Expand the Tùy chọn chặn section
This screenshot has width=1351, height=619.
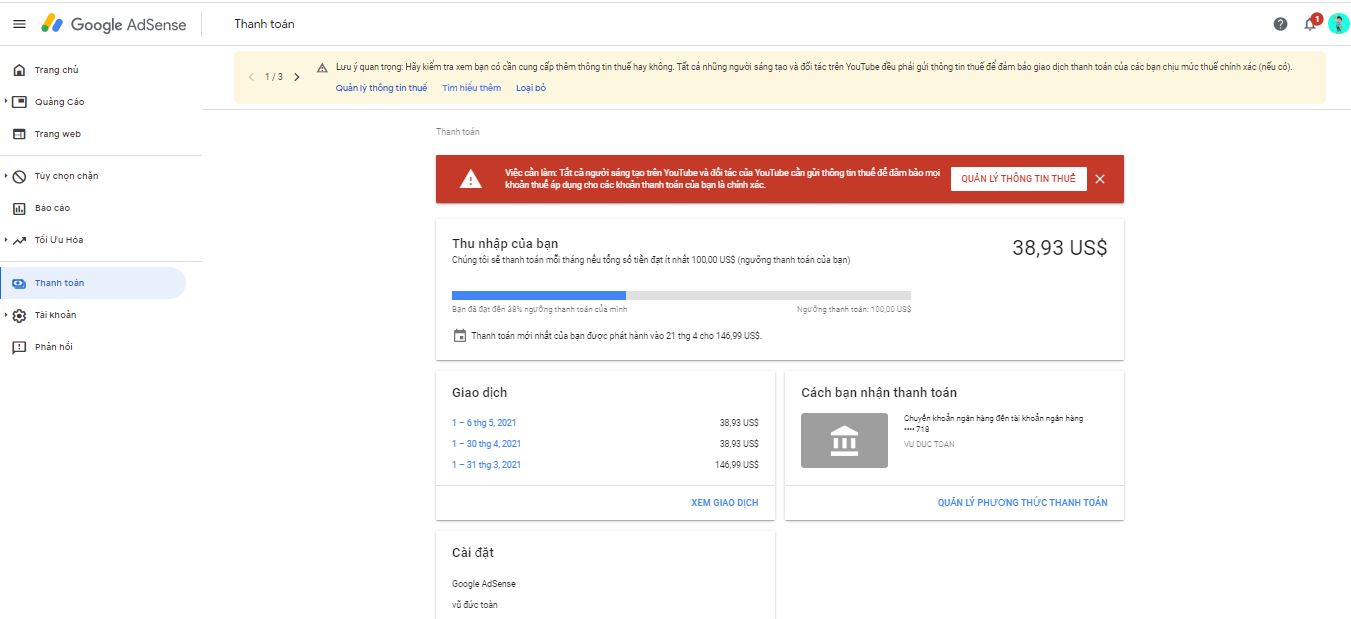[7, 176]
